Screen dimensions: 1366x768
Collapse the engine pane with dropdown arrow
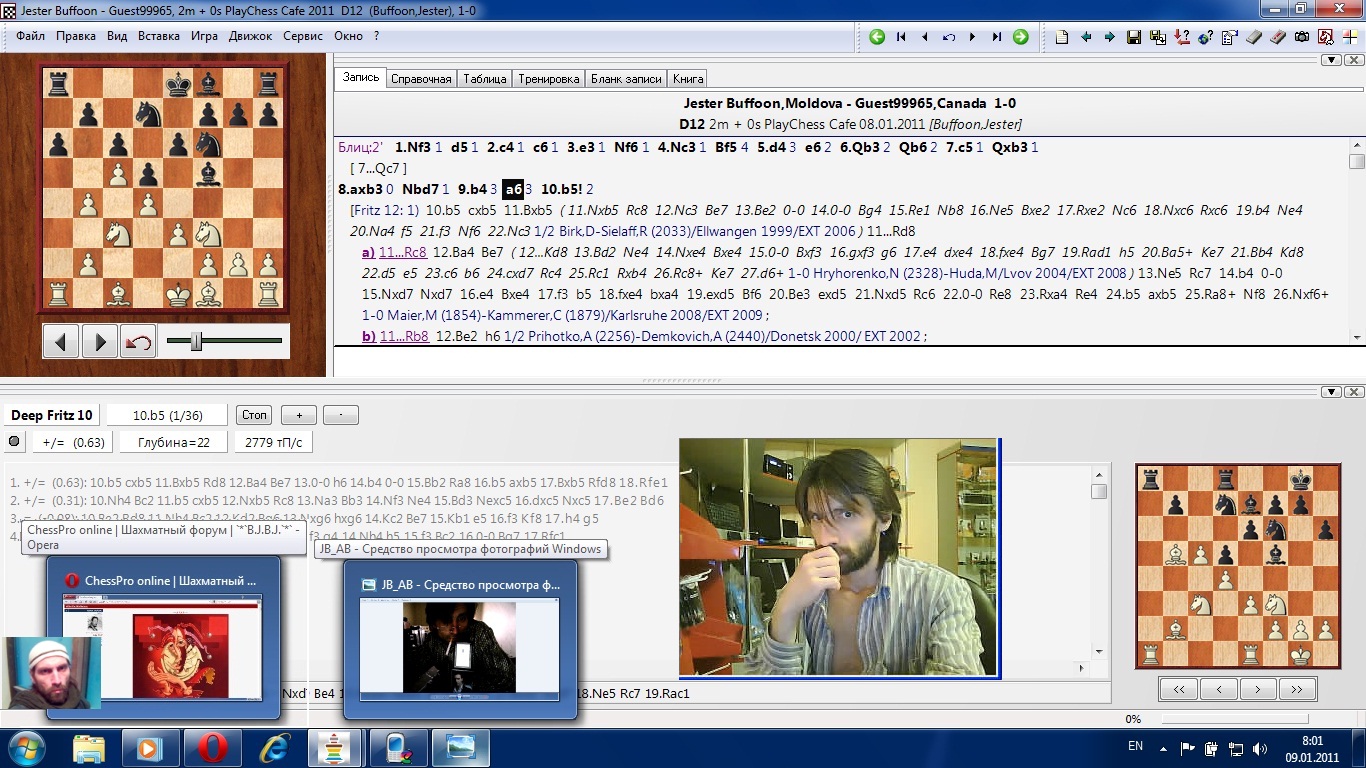coord(1331,391)
